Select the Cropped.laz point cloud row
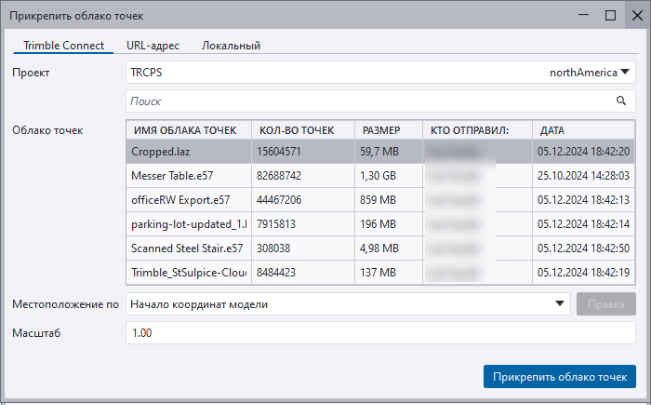Viewport: 651px width, 405px height. (x=189, y=151)
